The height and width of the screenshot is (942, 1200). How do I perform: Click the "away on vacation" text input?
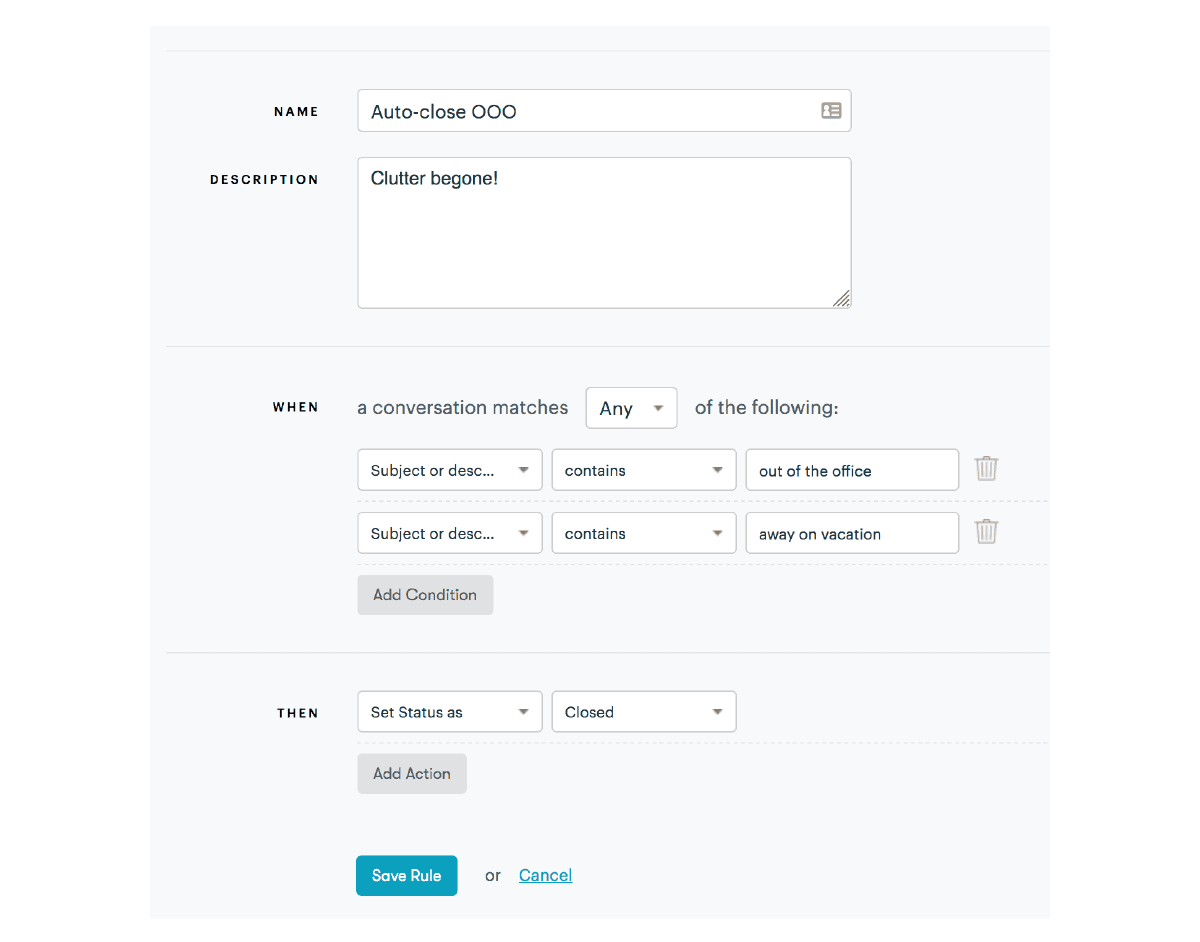(851, 532)
